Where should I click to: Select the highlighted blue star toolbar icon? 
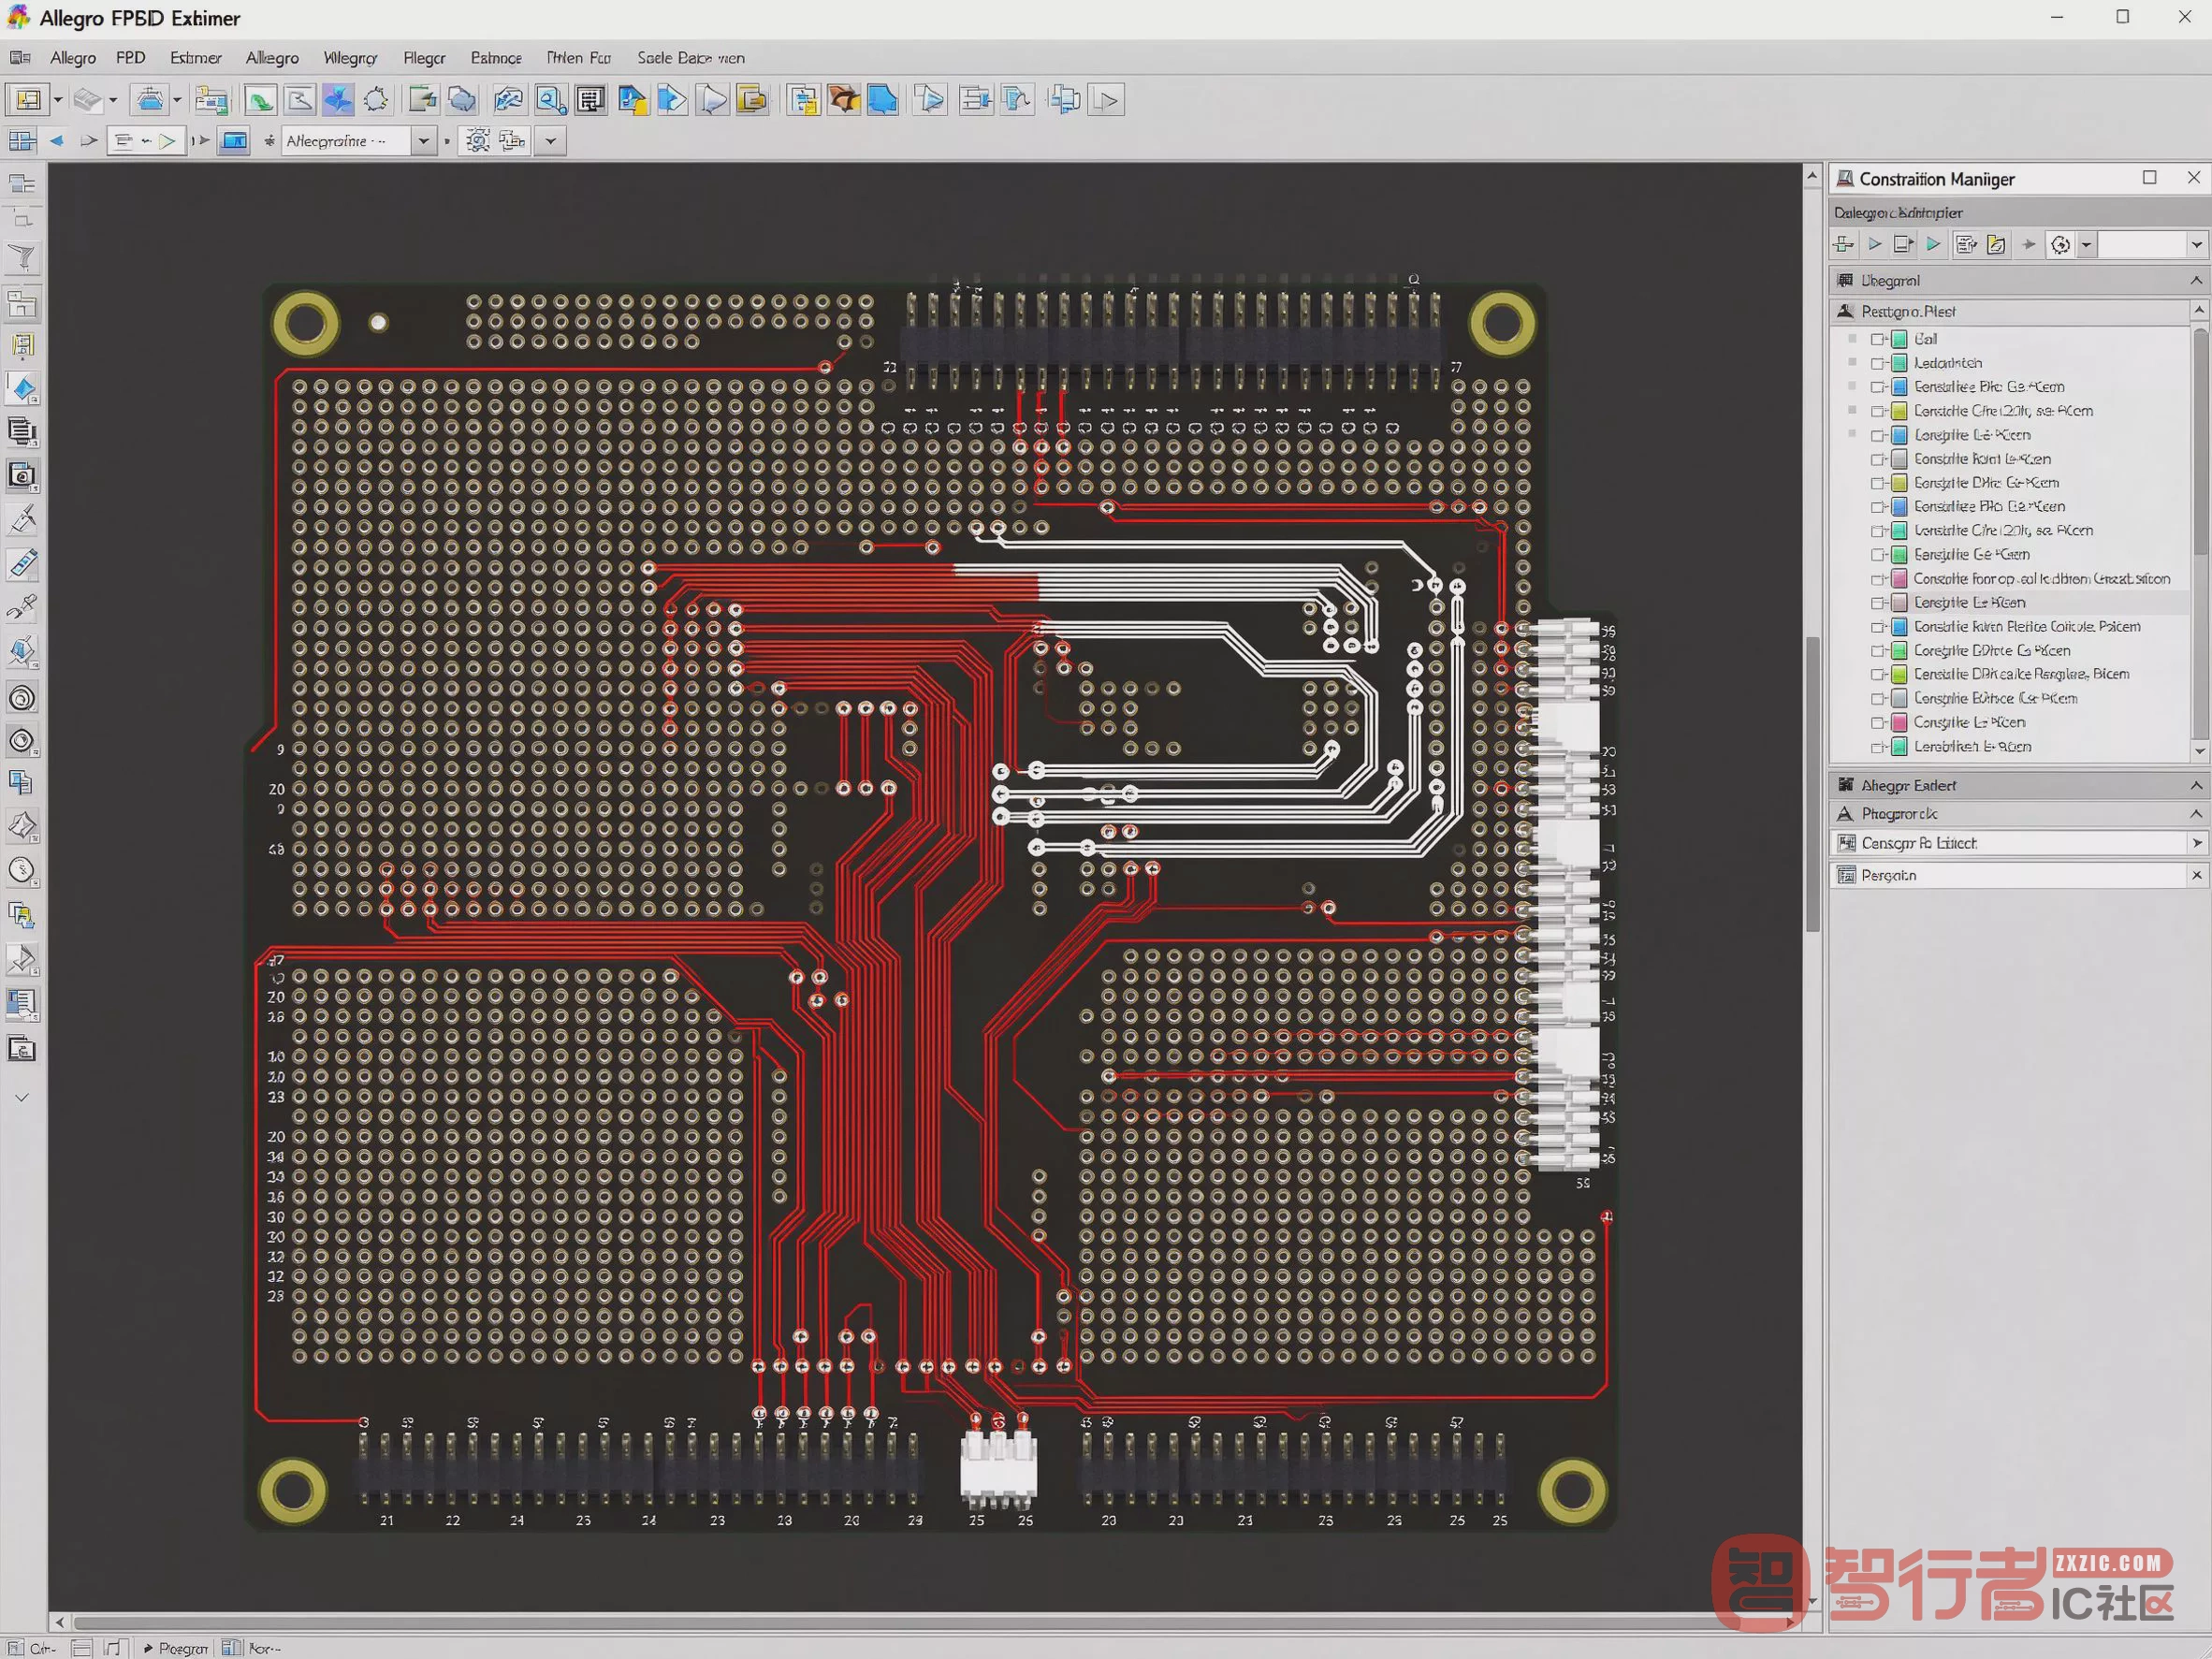338,100
